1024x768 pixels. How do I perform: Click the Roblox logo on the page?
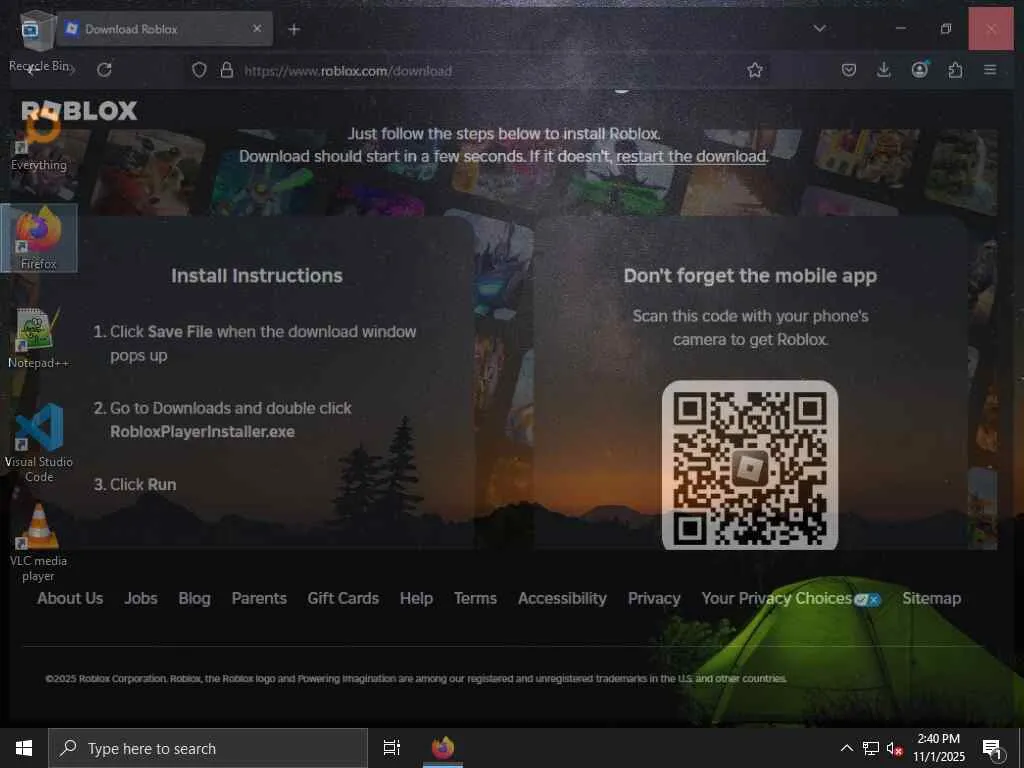79,110
